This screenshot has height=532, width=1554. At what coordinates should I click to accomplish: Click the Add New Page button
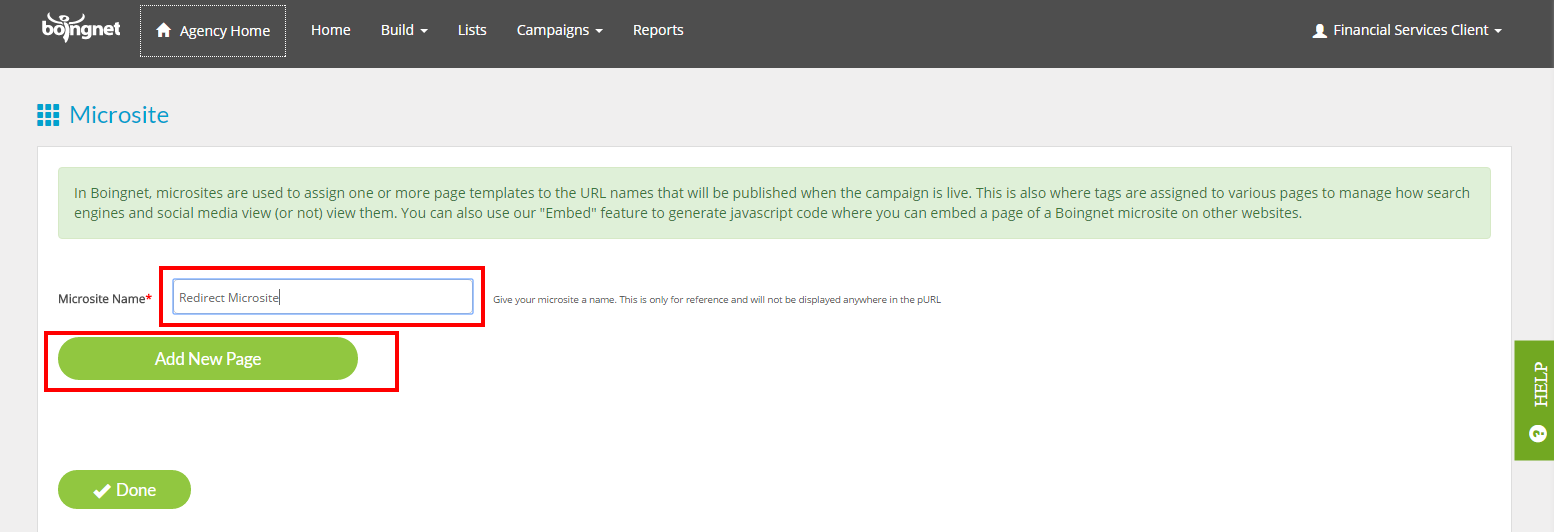[208, 359]
